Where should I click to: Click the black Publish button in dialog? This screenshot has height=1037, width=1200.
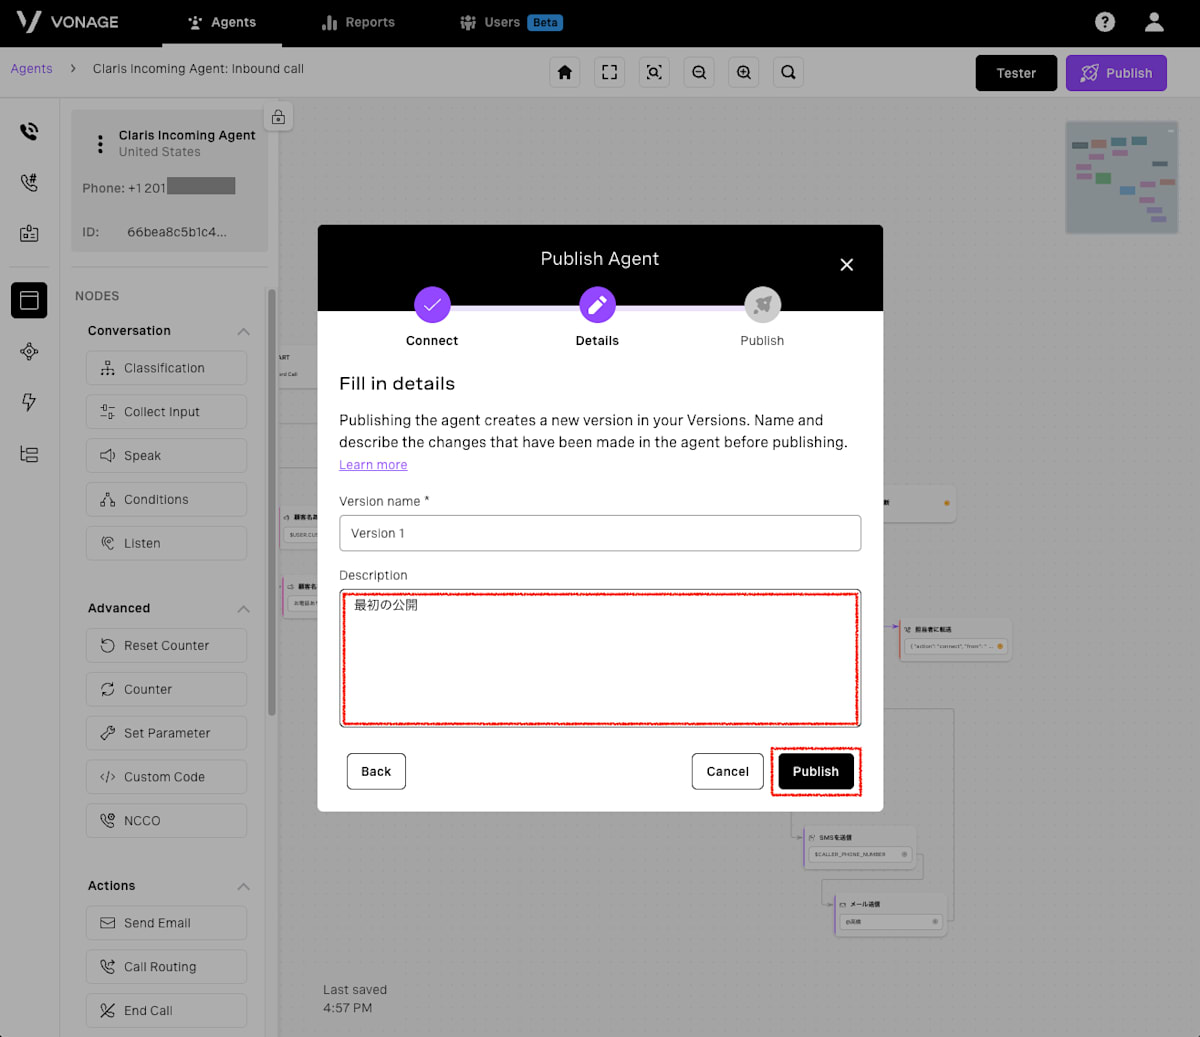click(x=816, y=771)
